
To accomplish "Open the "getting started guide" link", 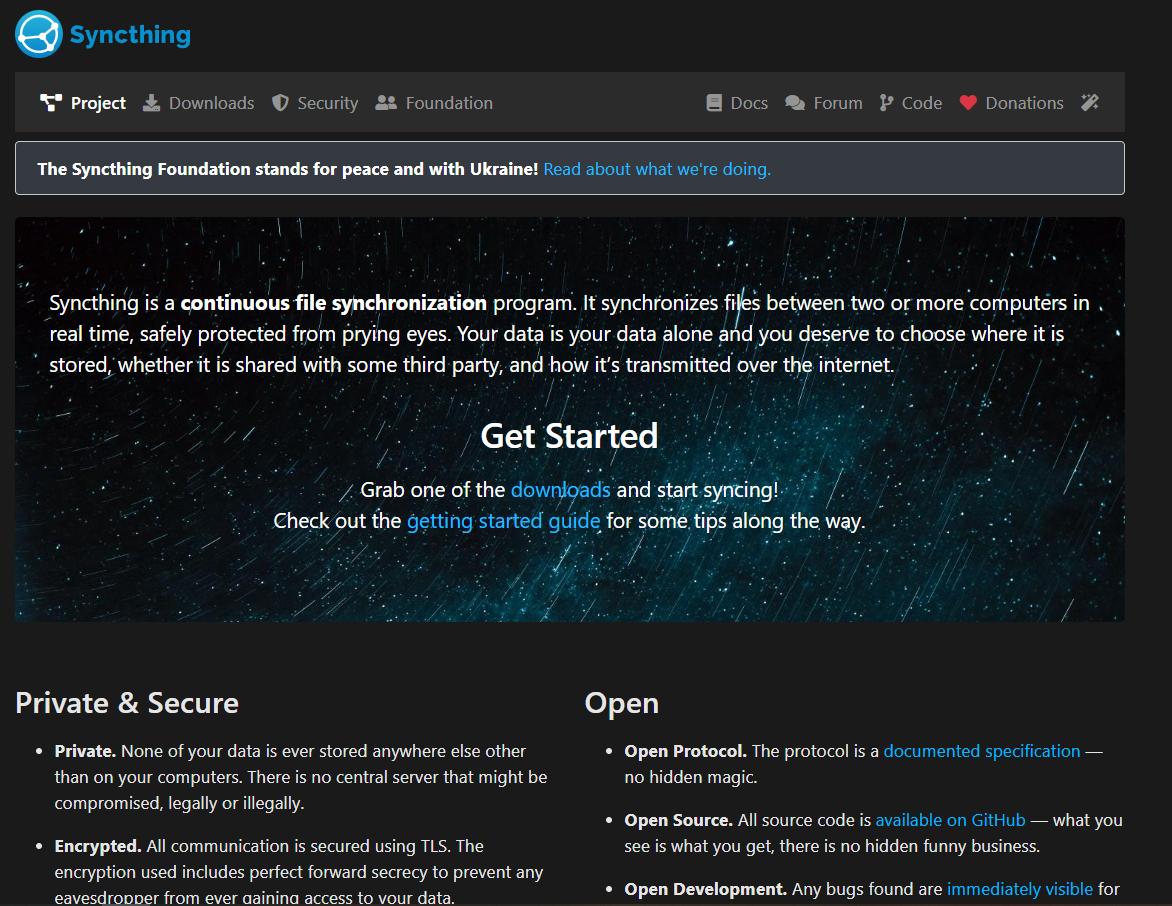I will coord(503,520).
